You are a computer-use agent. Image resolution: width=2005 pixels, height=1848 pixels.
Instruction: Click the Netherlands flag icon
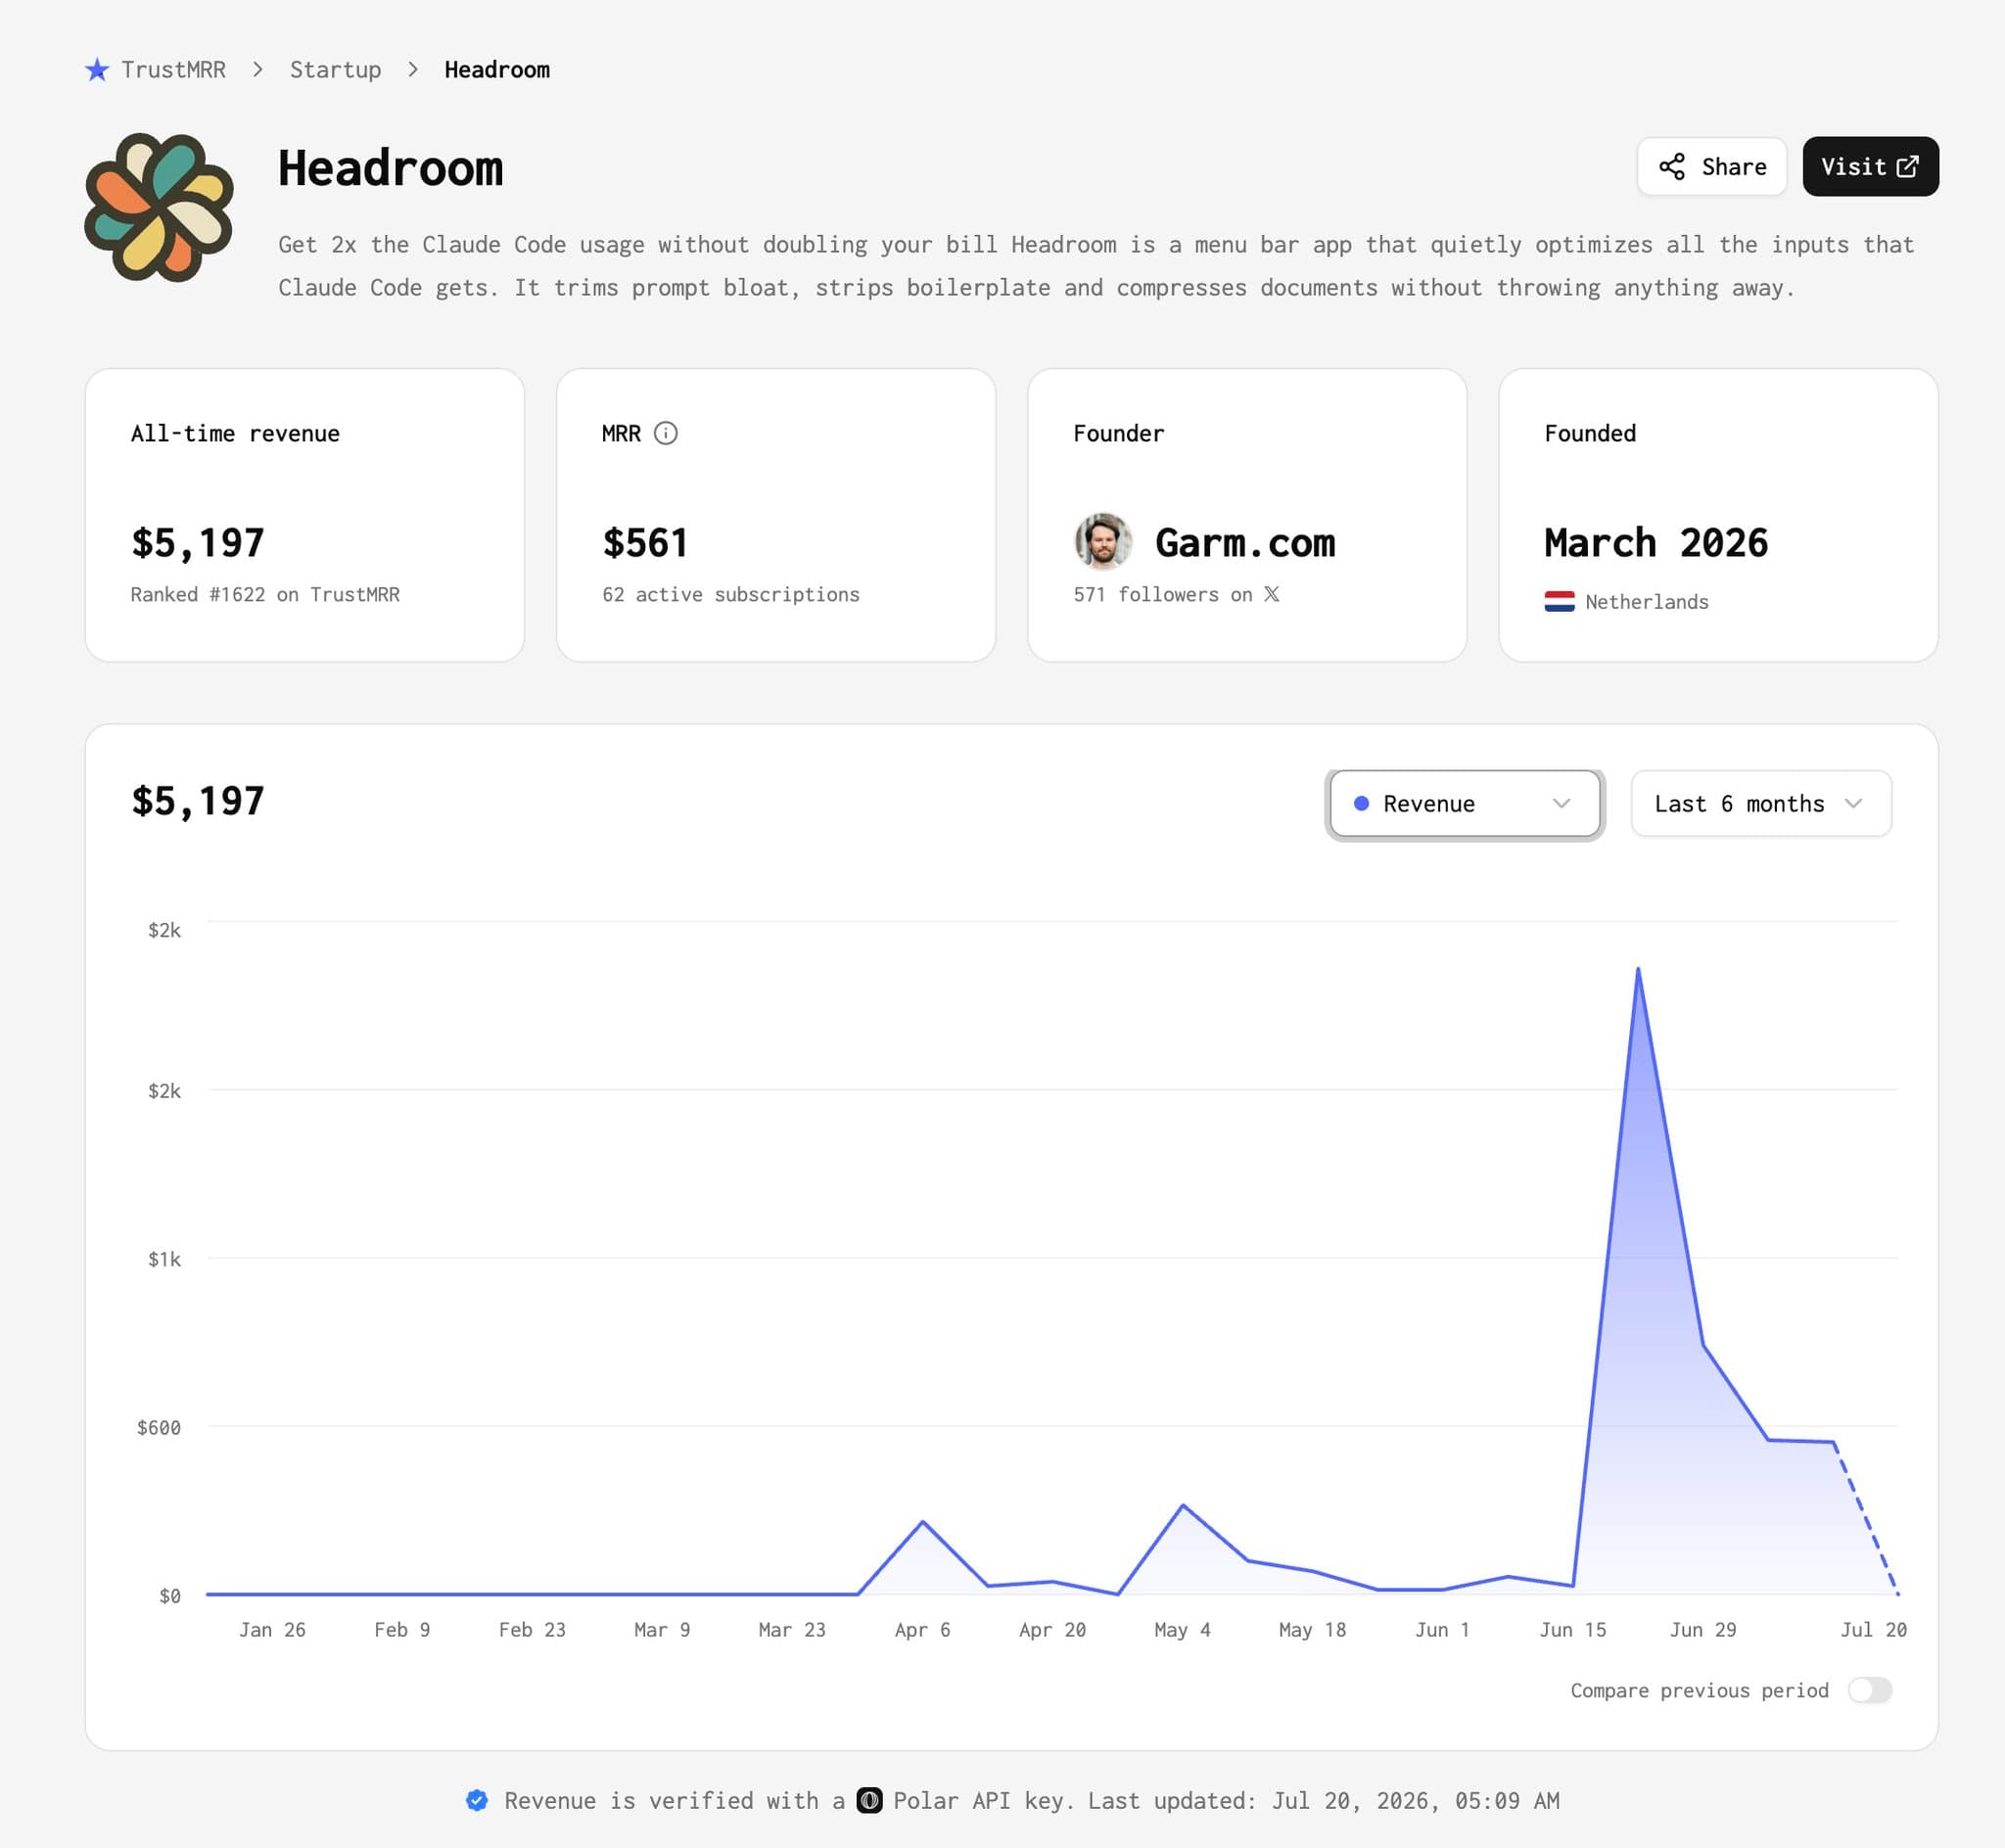tap(1559, 602)
